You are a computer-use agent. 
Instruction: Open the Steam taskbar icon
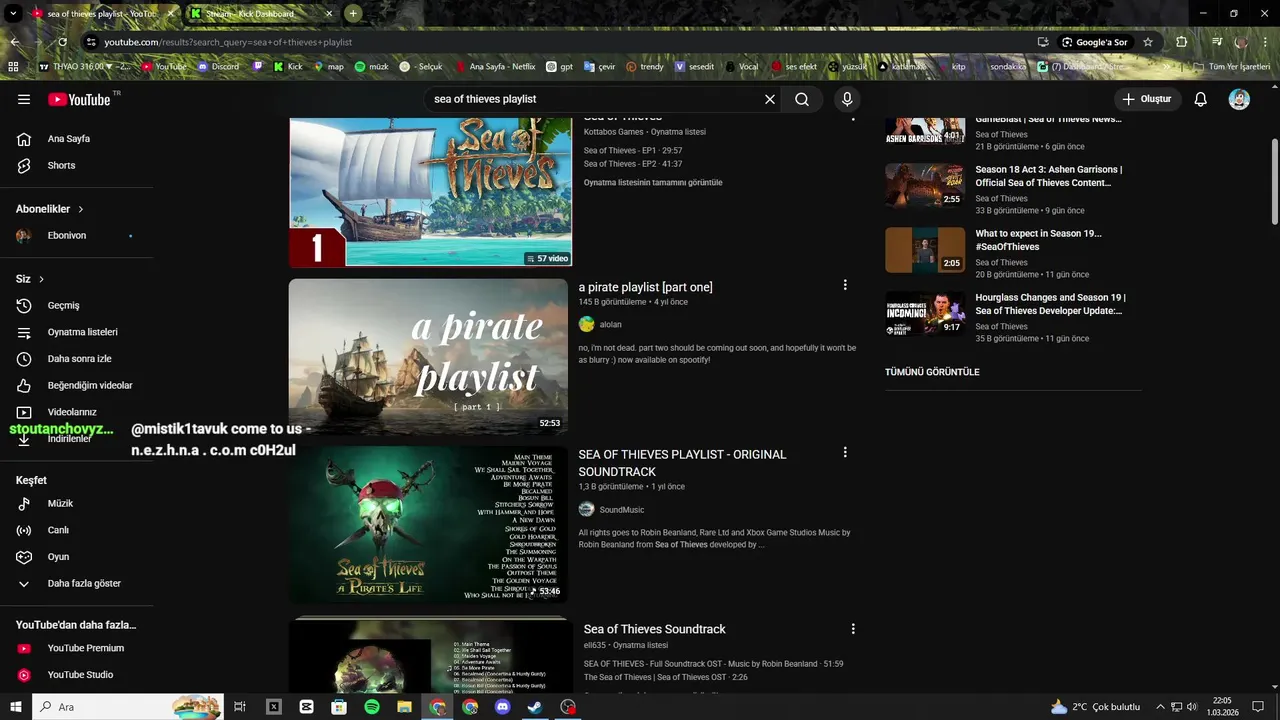click(x=536, y=707)
